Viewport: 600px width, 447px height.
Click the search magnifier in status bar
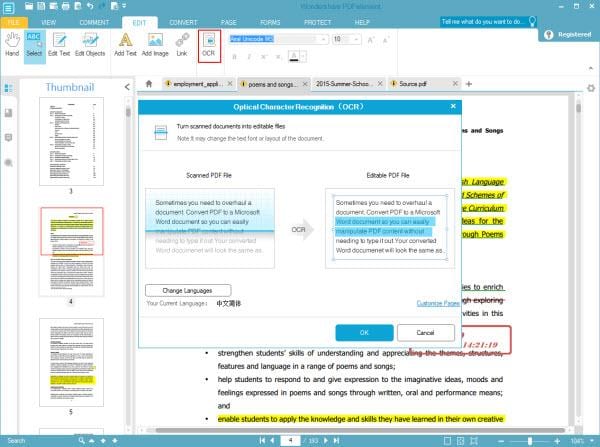point(82,440)
